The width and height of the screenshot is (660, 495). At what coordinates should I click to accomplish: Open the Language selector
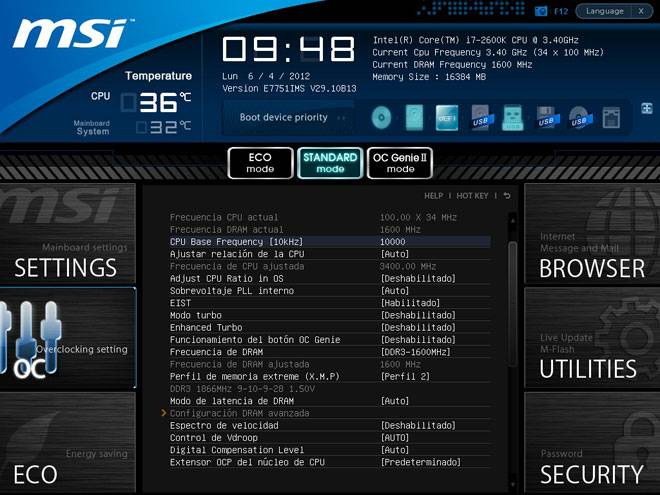click(x=604, y=11)
